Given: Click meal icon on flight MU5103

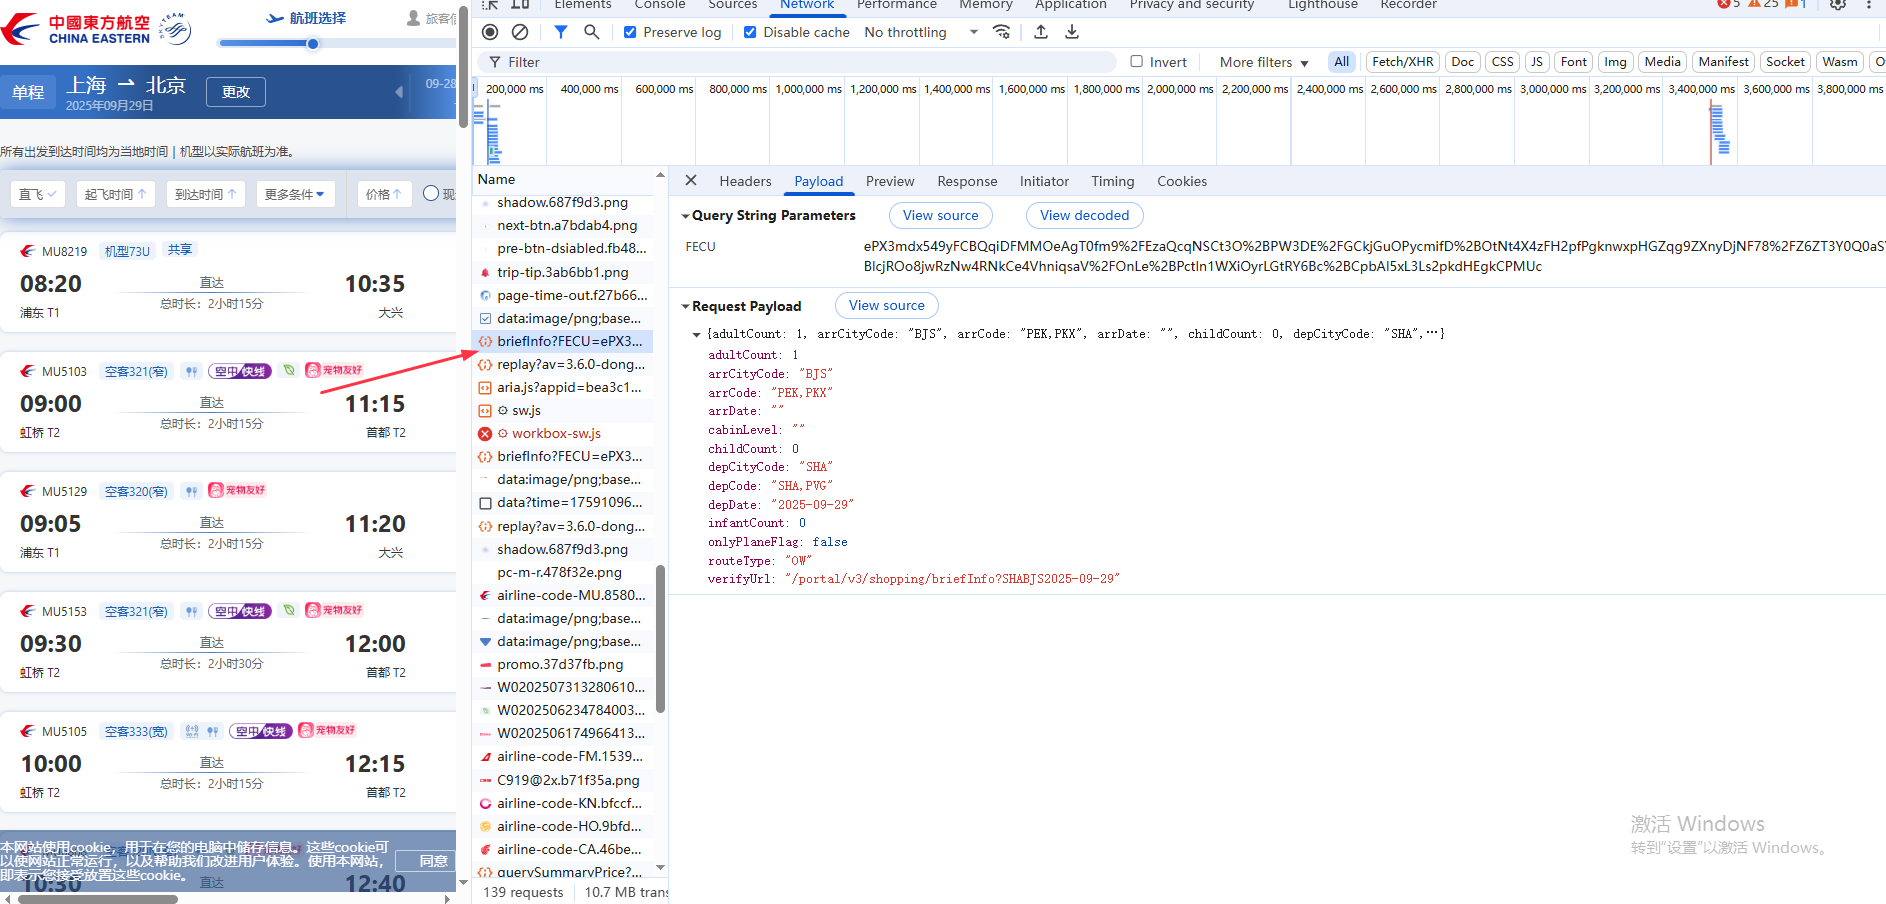Looking at the screenshot, I should (x=191, y=371).
